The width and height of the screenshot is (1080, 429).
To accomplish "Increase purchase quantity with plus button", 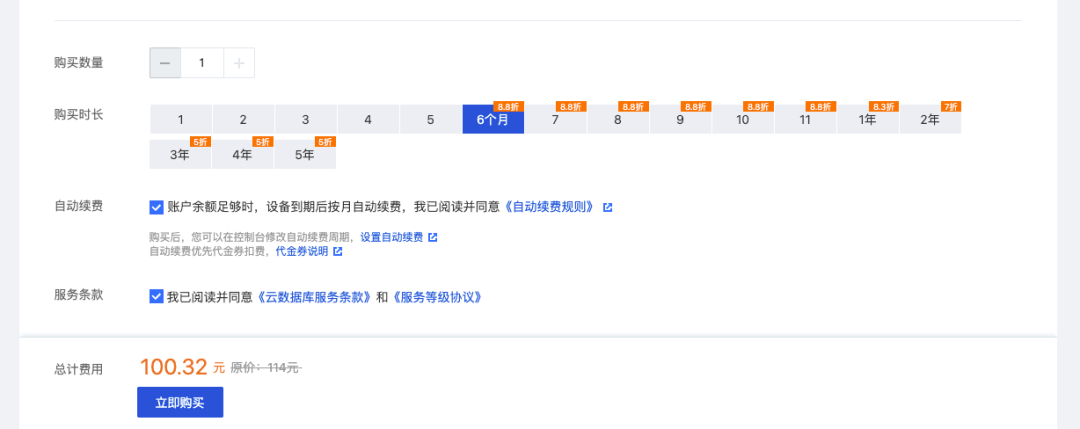I will pyautogui.click(x=239, y=63).
